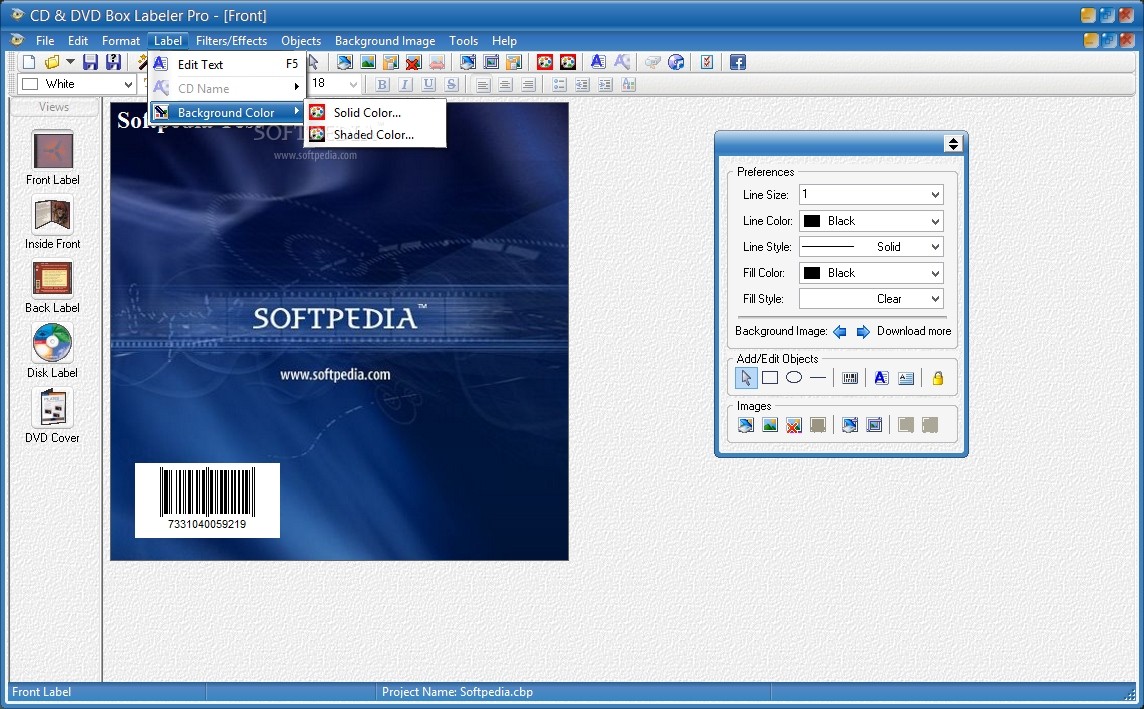Center align the text

[505, 85]
